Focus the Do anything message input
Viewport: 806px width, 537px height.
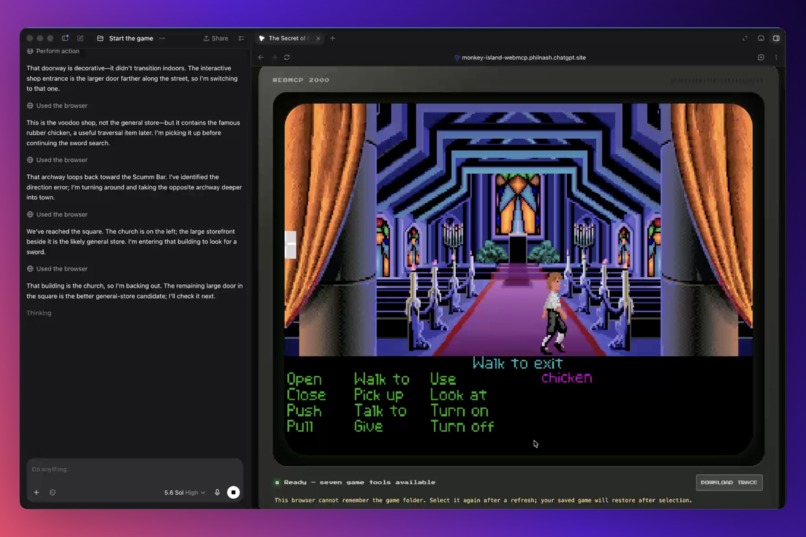[135, 469]
